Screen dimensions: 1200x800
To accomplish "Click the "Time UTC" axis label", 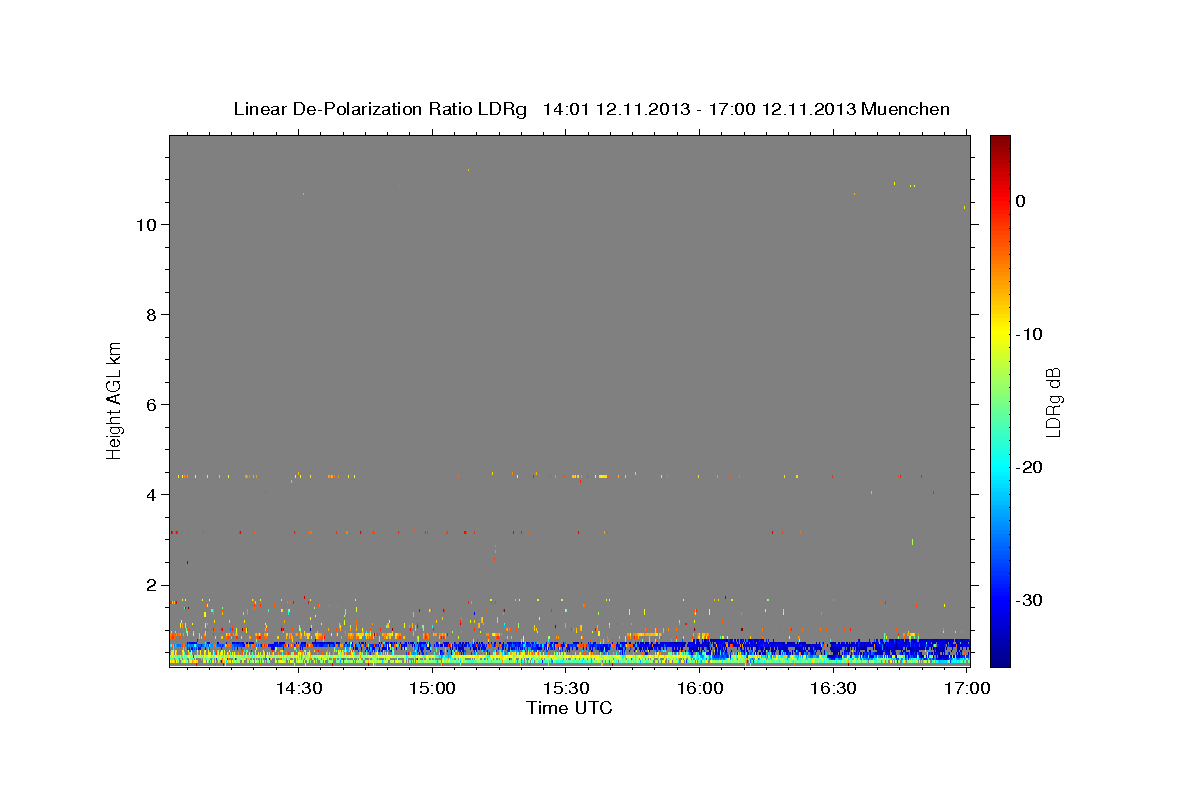I will (569, 708).
